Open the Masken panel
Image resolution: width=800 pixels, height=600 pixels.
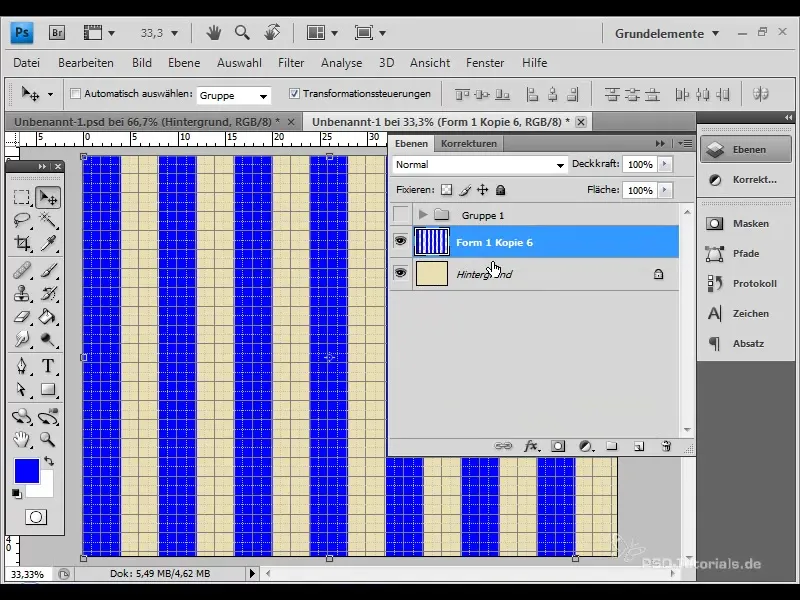[x=745, y=223]
